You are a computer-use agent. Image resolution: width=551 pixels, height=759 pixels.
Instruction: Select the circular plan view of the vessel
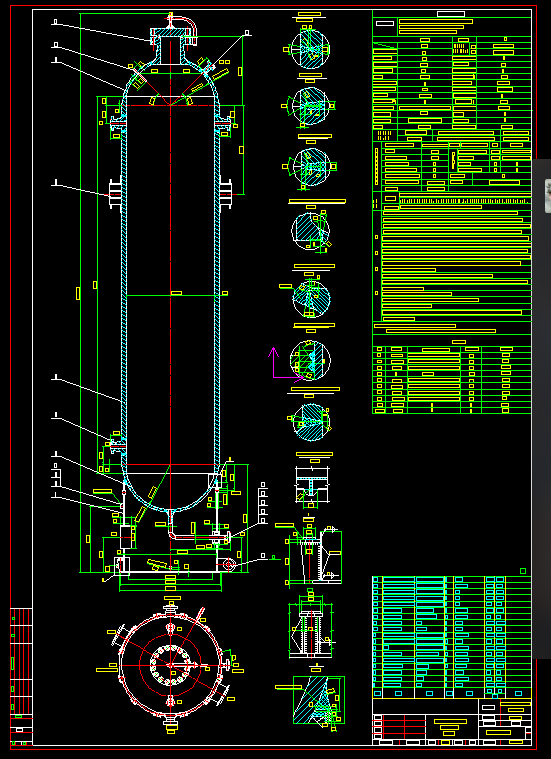coord(170,665)
